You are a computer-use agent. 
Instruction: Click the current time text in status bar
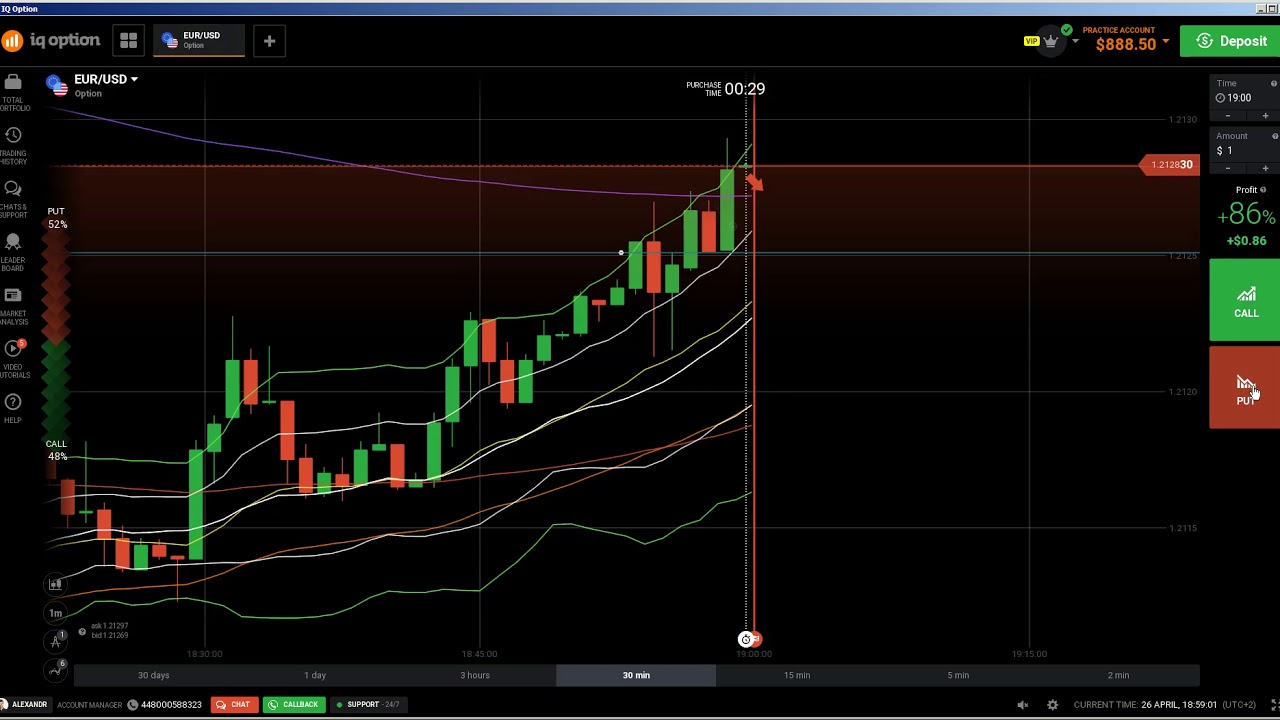(x=1164, y=705)
